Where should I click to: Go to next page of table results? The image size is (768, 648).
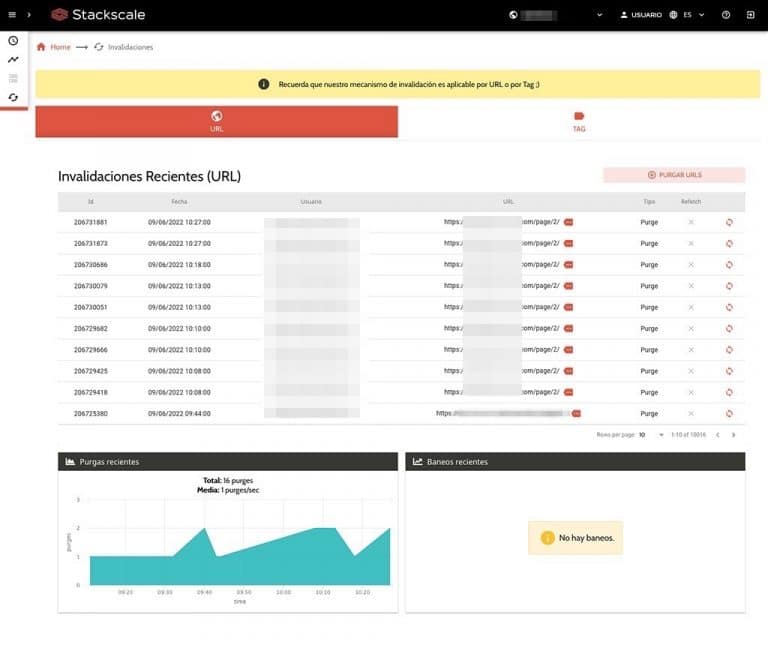click(x=733, y=435)
